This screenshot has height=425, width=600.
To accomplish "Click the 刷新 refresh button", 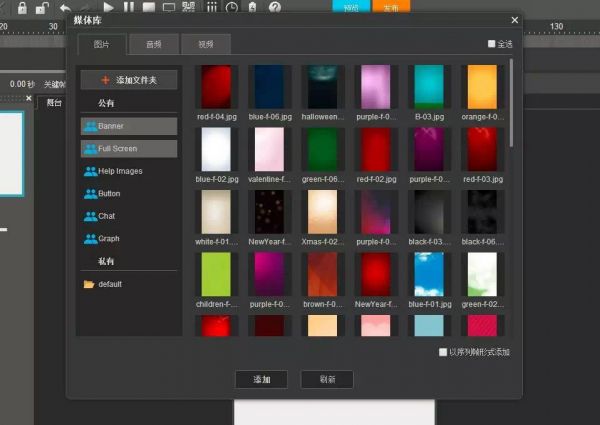I will click(326, 379).
